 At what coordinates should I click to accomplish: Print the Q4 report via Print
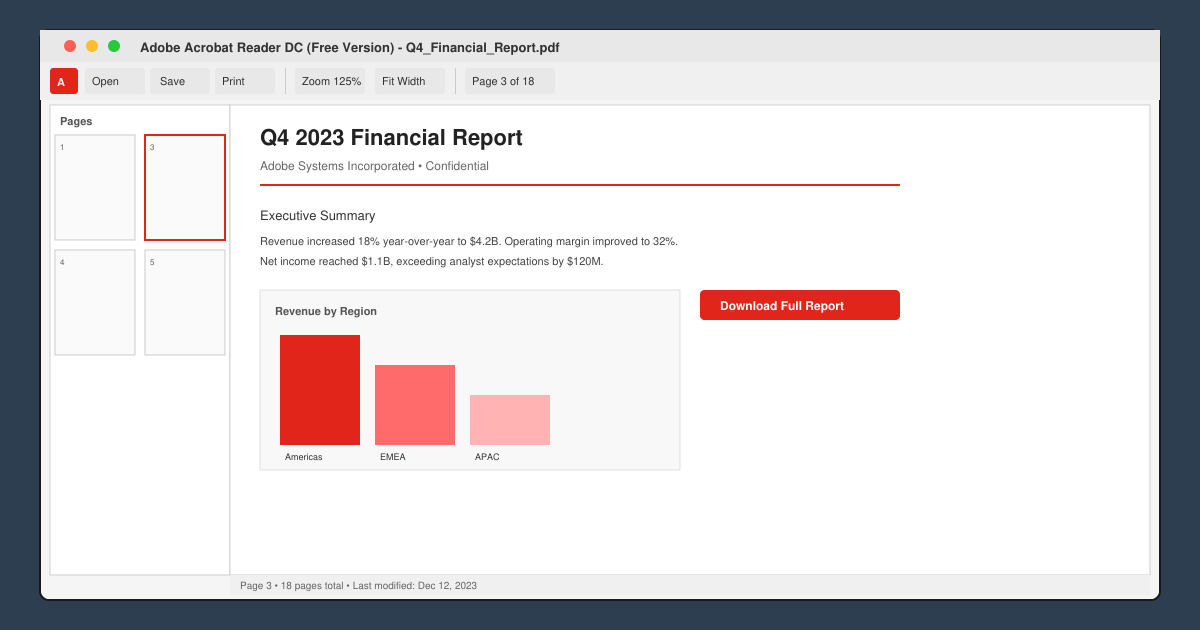[245, 81]
